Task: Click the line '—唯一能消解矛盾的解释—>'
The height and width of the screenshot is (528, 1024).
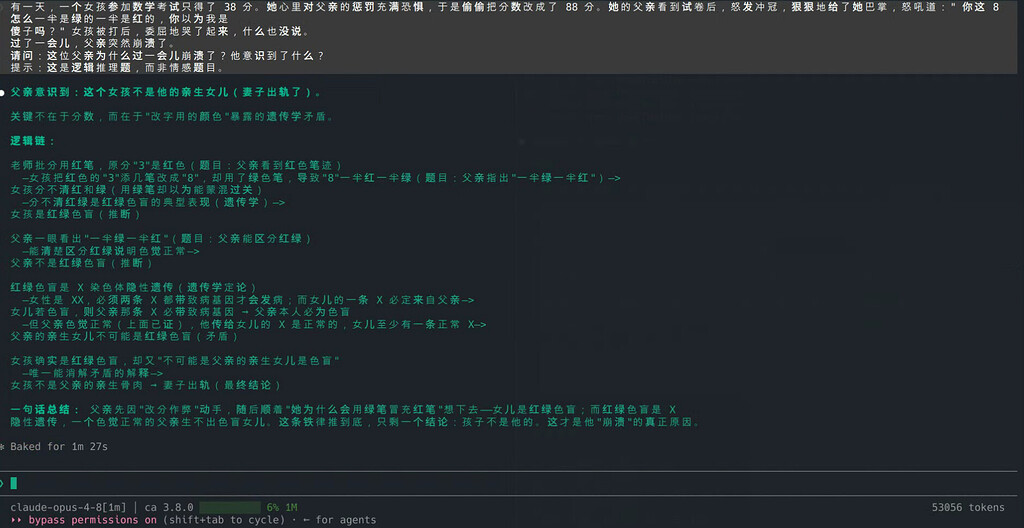Action: [x=93, y=373]
